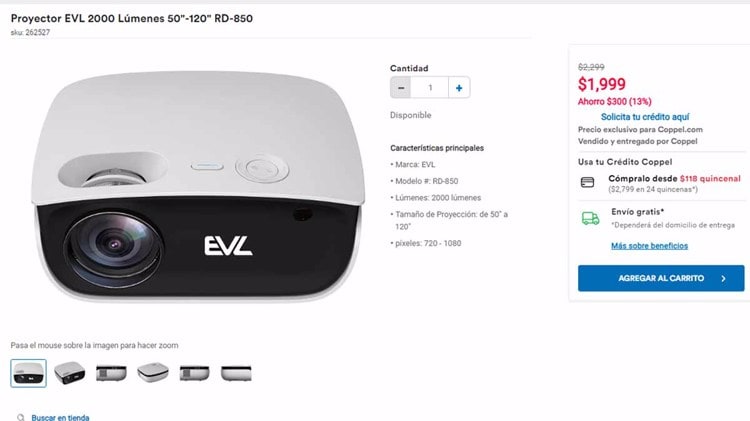The width and height of the screenshot is (750, 421).
Task: Decrease quantity with the minus button
Action: (x=401, y=88)
